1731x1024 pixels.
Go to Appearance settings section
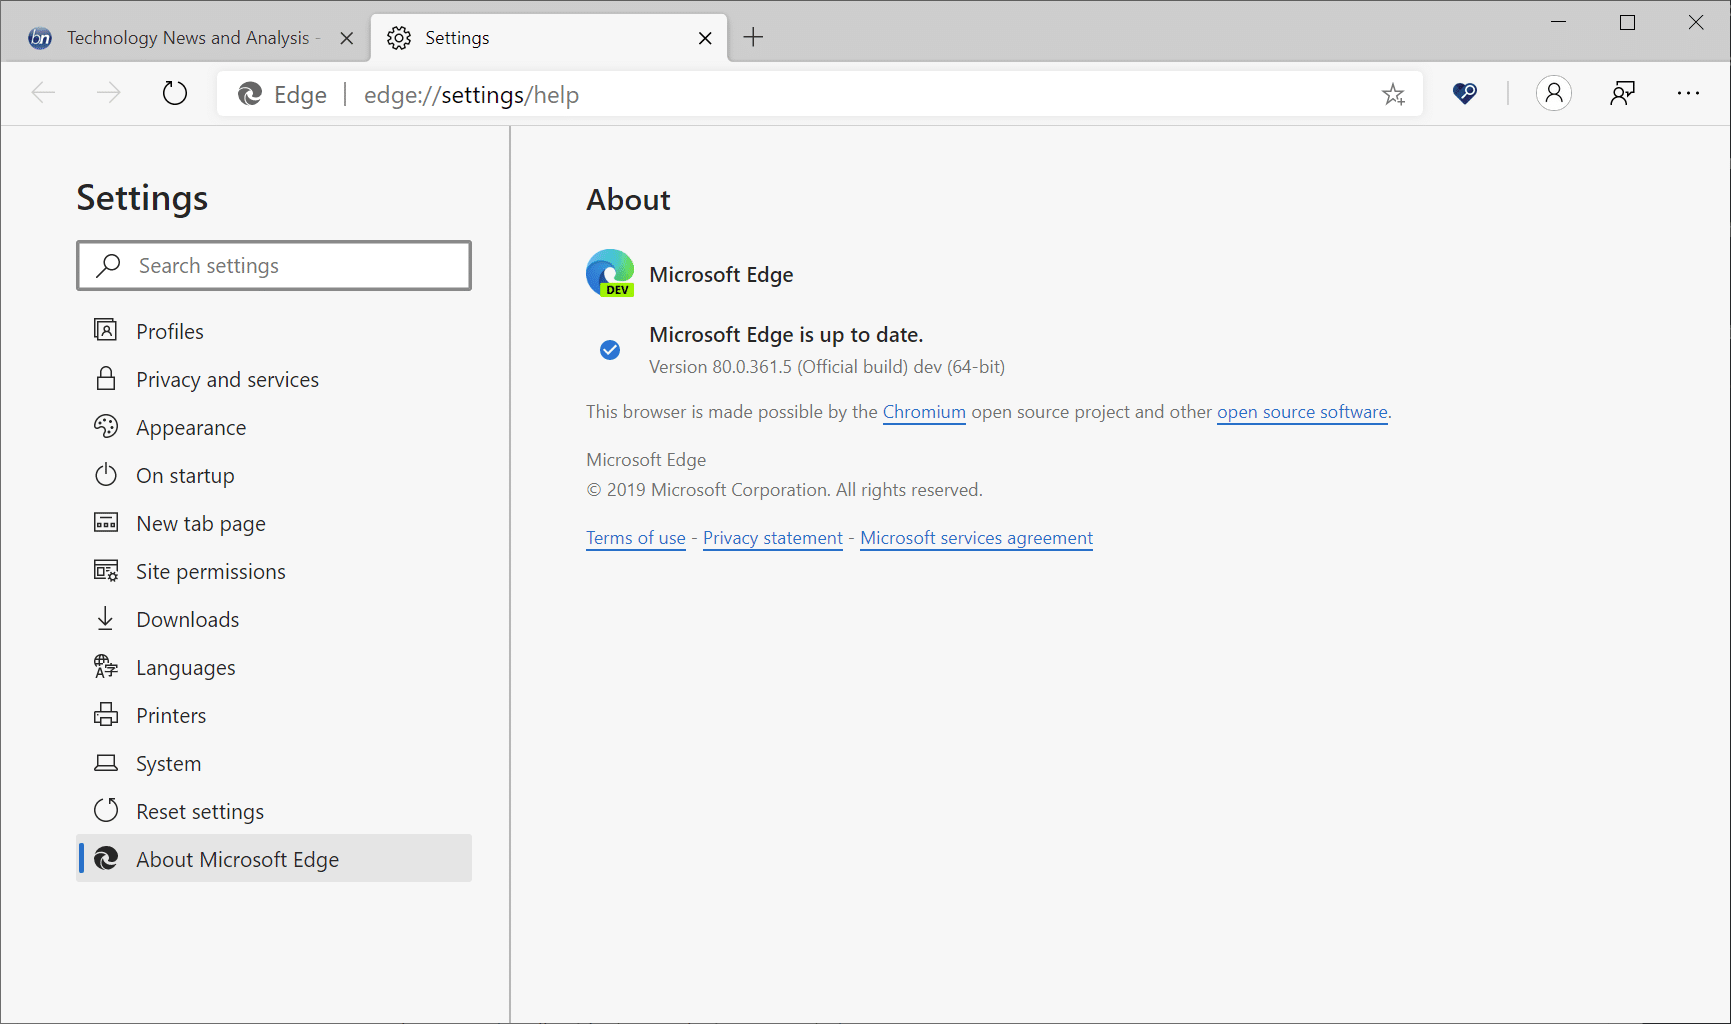coord(191,428)
